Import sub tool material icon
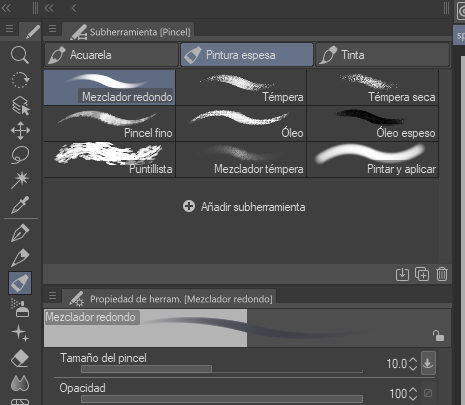Image resolution: width=465 pixels, height=405 pixels. click(402, 274)
